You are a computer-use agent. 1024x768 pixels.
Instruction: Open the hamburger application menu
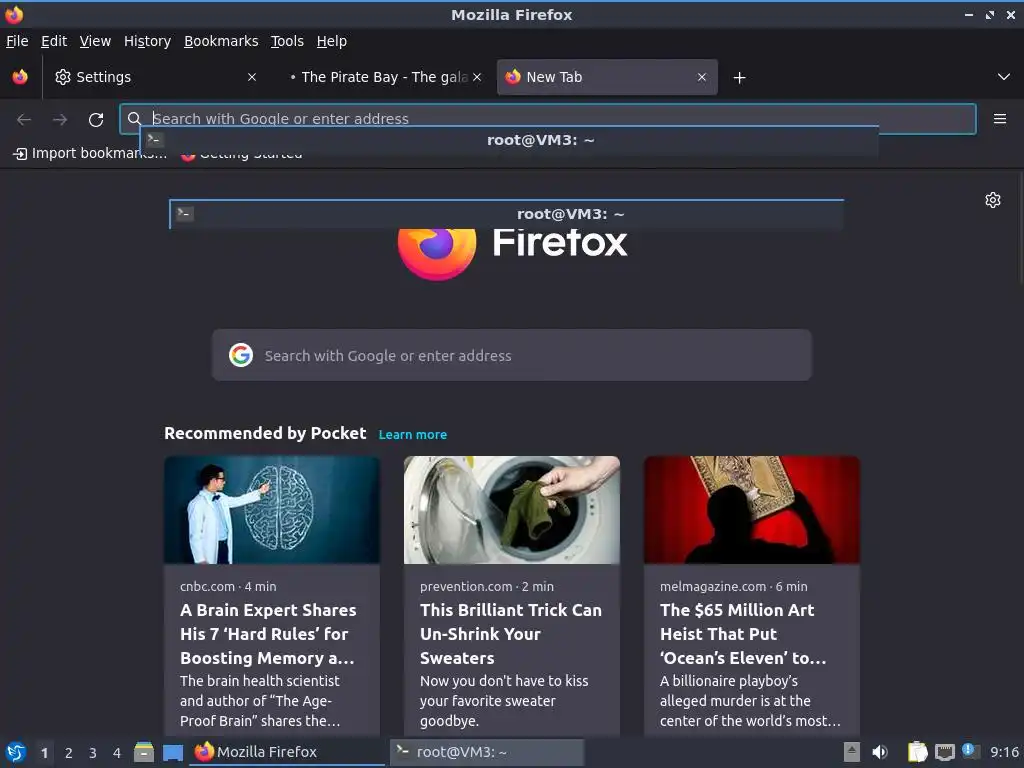[x=999, y=119]
